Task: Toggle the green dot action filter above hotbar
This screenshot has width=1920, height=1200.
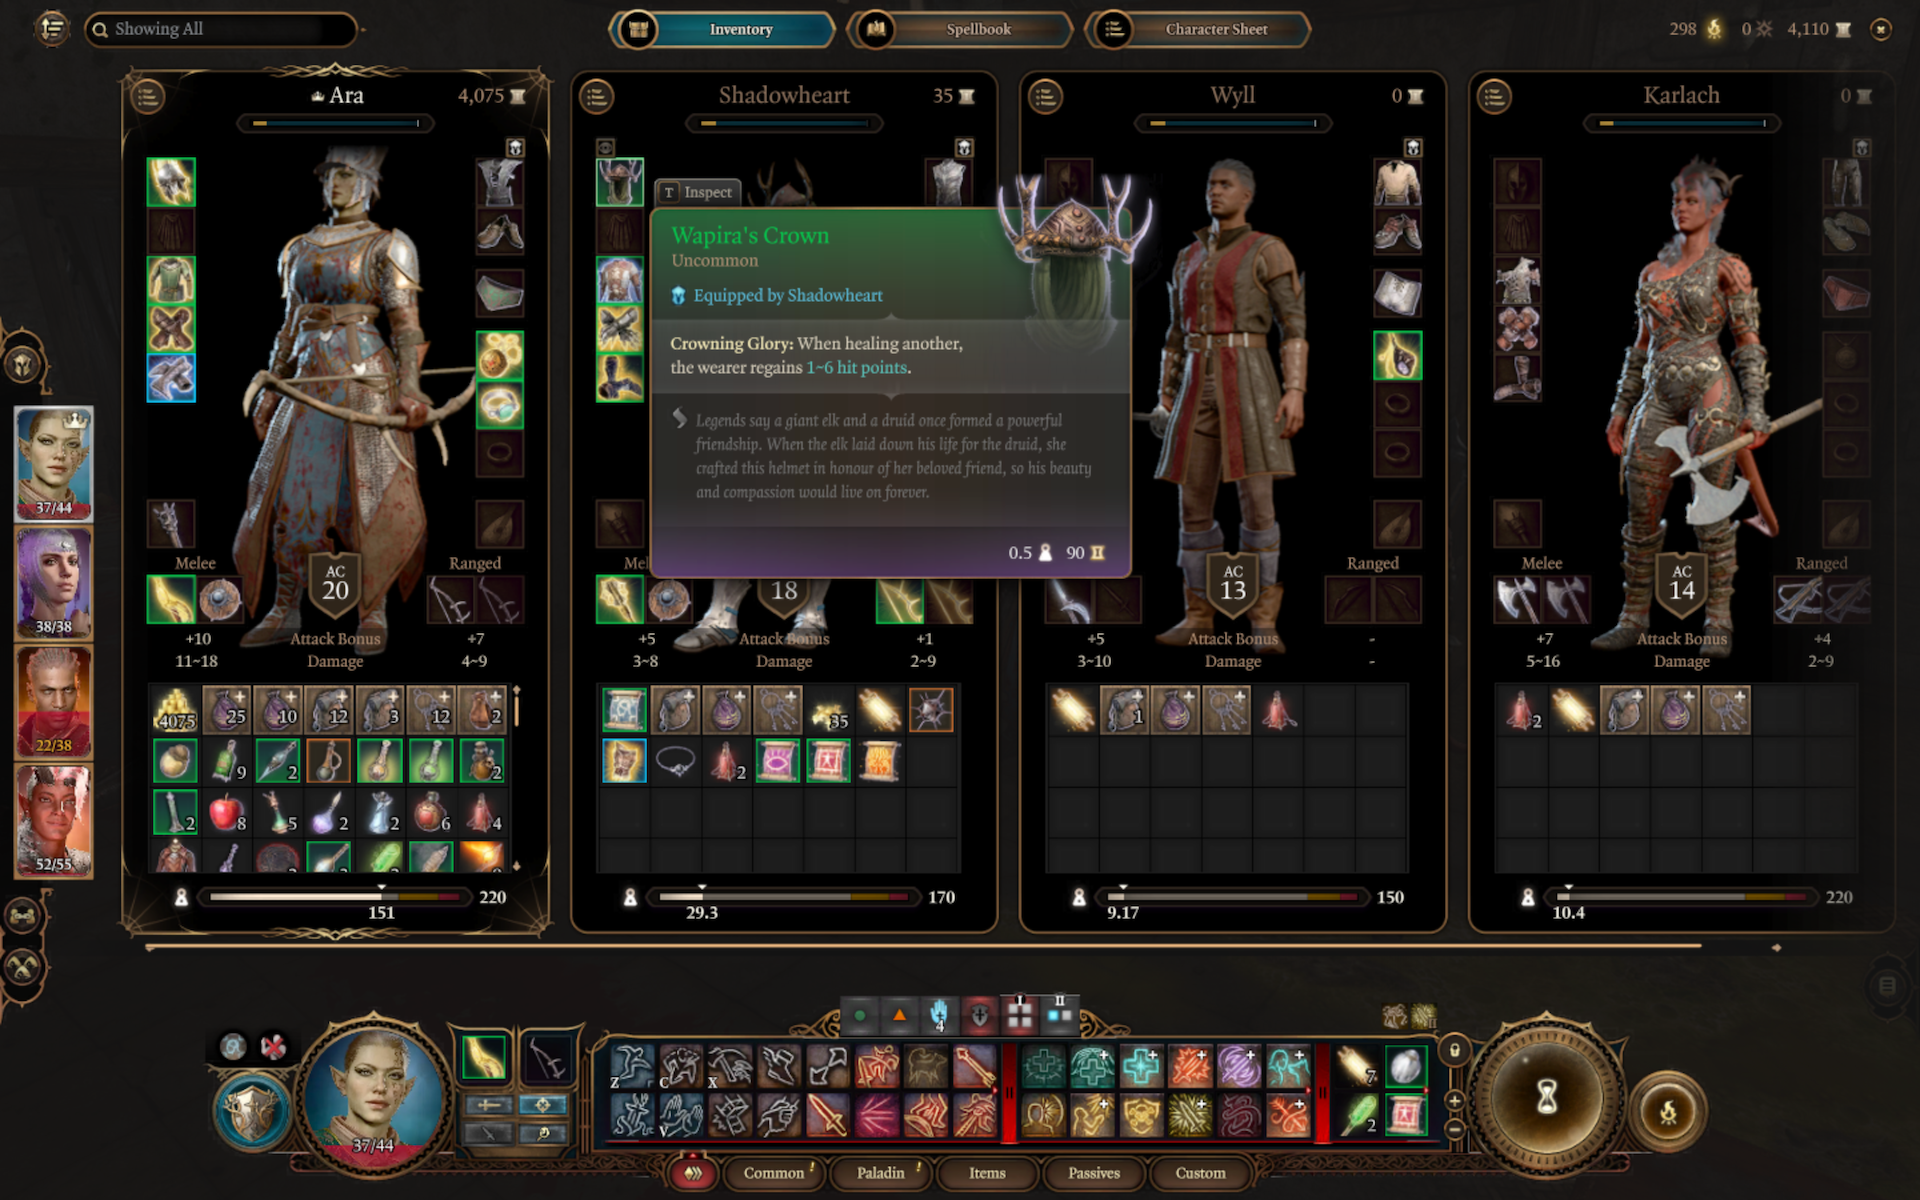Action: click(x=859, y=1016)
